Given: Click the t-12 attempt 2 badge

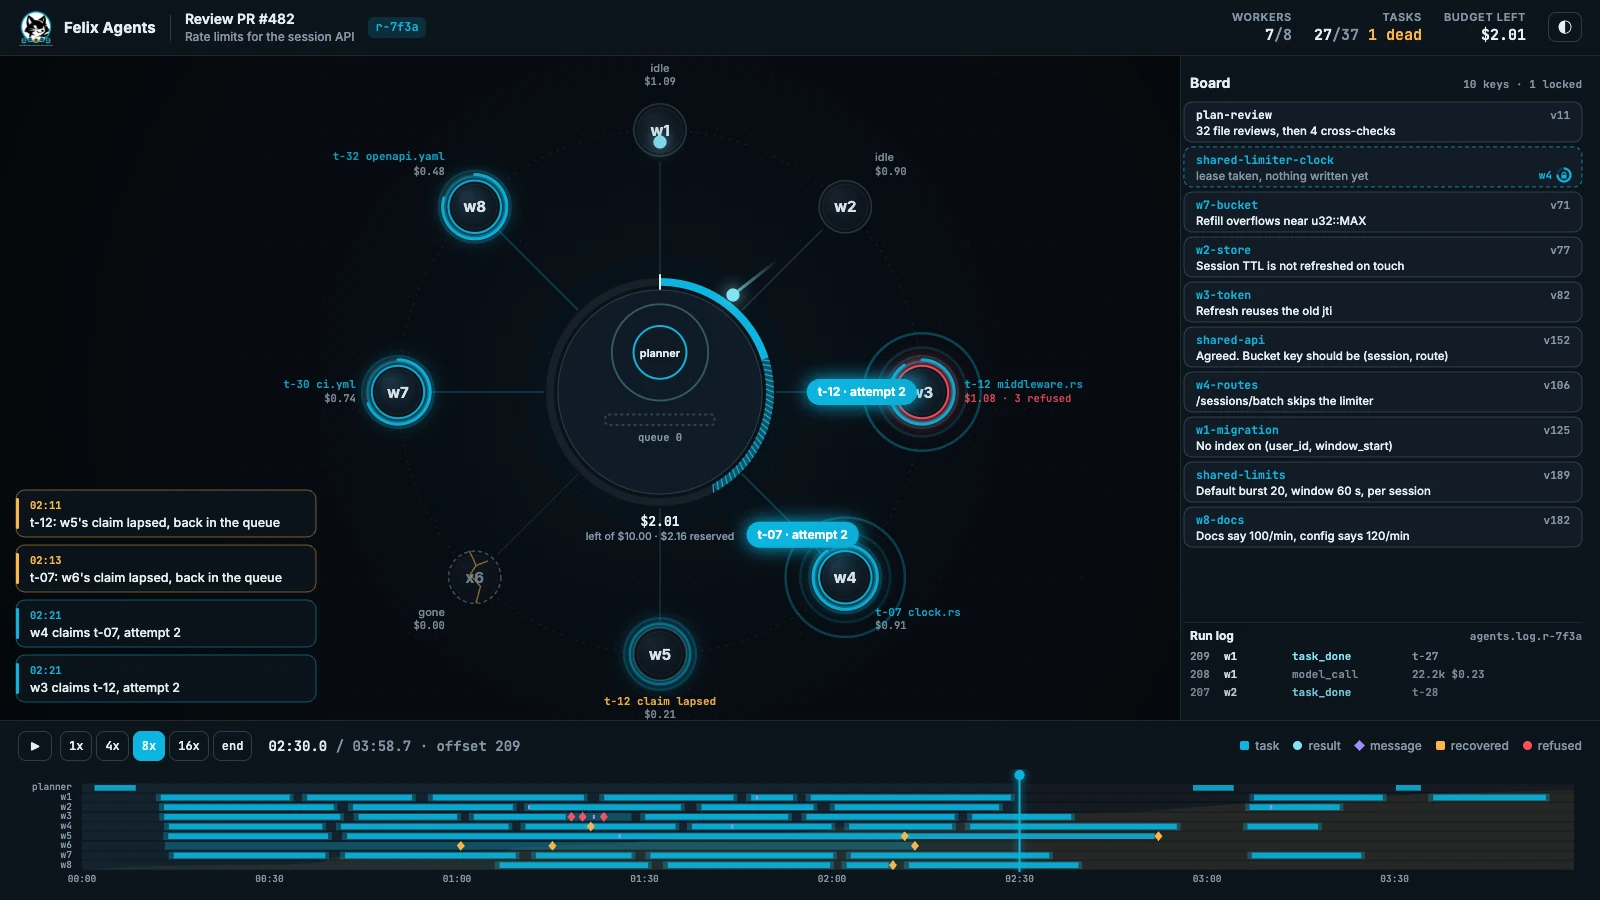Looking at the screenshot, I should tap(861, 392).
